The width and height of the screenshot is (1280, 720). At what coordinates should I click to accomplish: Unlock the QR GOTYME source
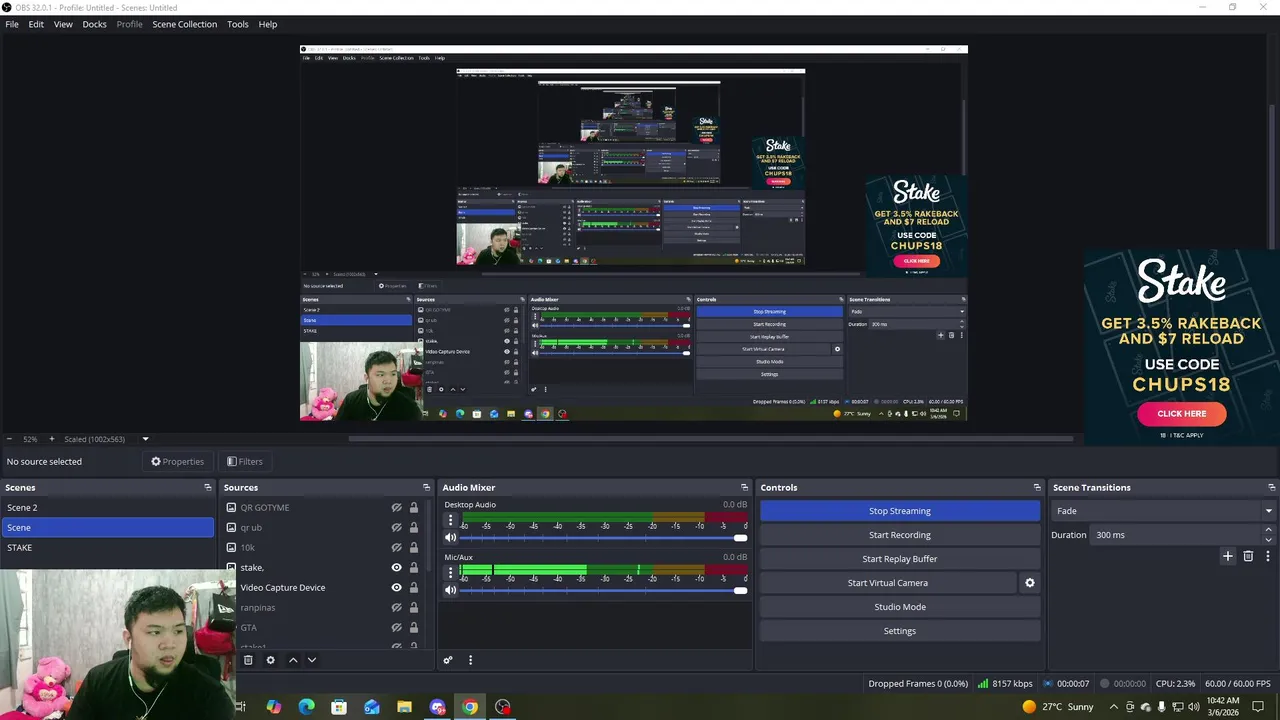413,508
